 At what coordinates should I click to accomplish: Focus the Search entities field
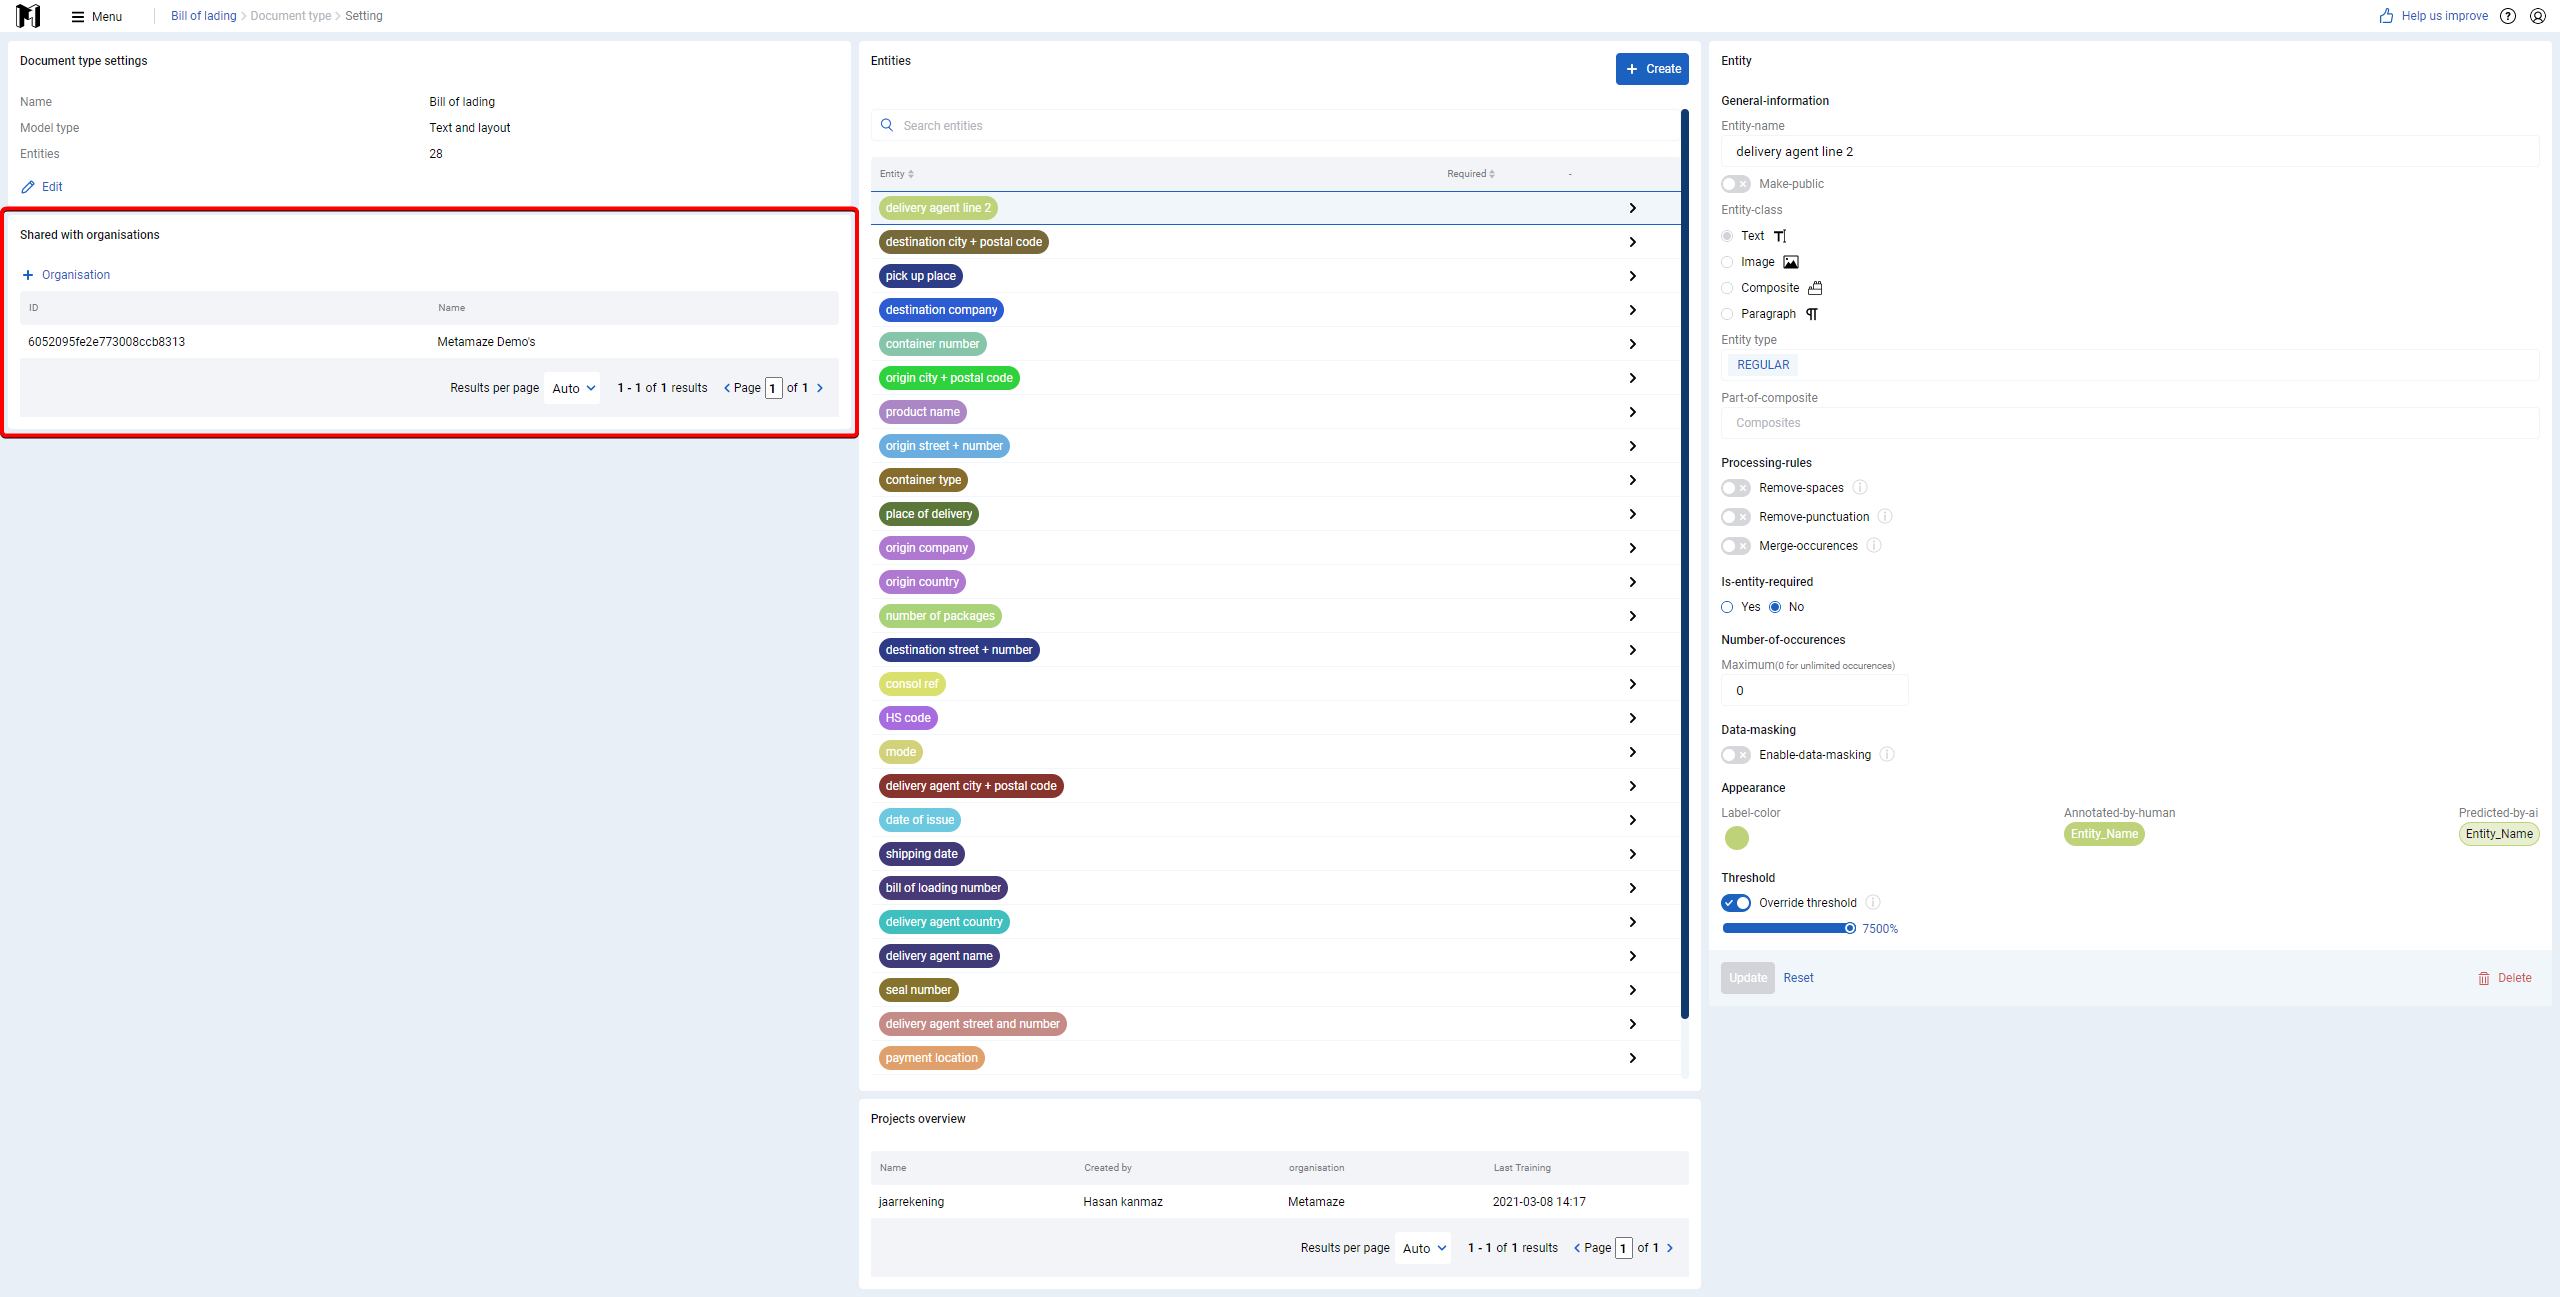(1275, 126)
